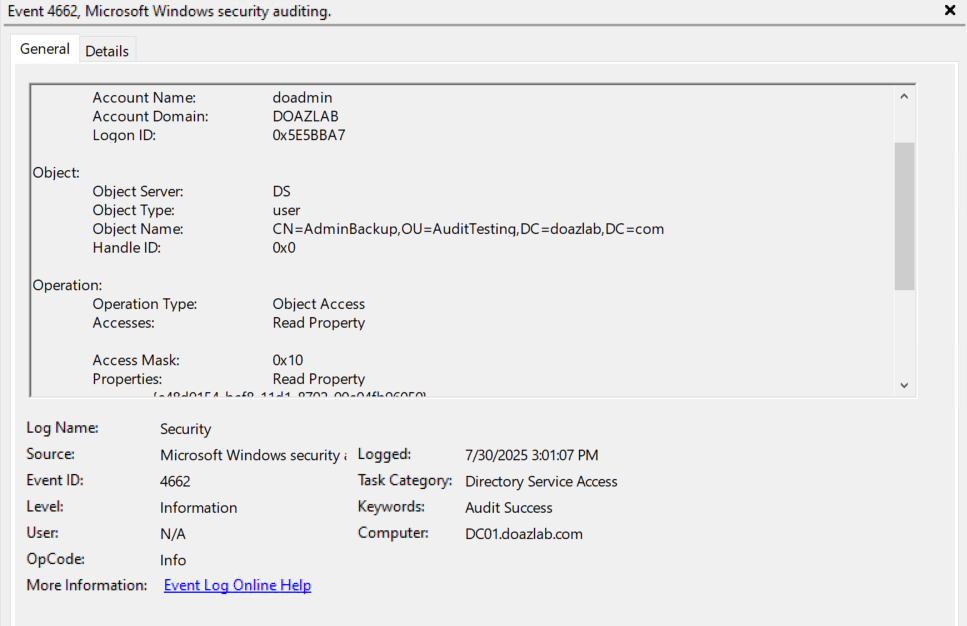Click the Directory Service Access task category
Screen dimensions: 967x626
541,482
